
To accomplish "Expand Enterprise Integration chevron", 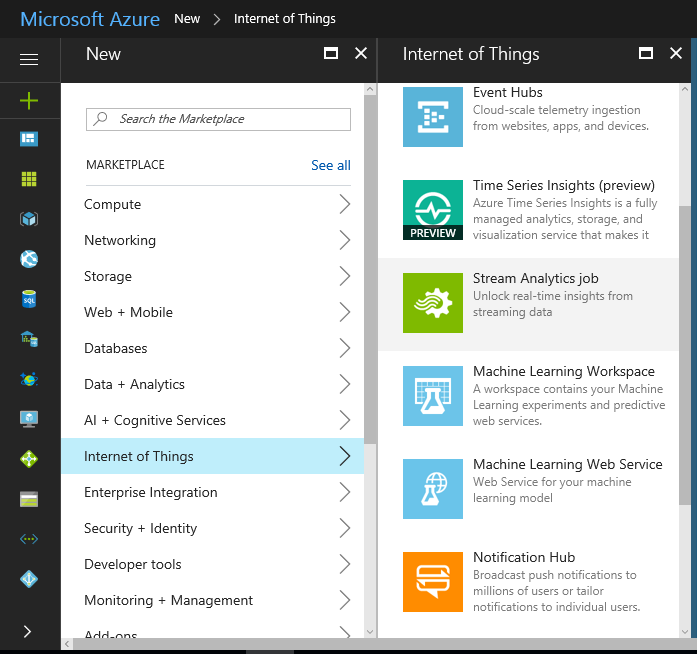I will tap(345, 492).
